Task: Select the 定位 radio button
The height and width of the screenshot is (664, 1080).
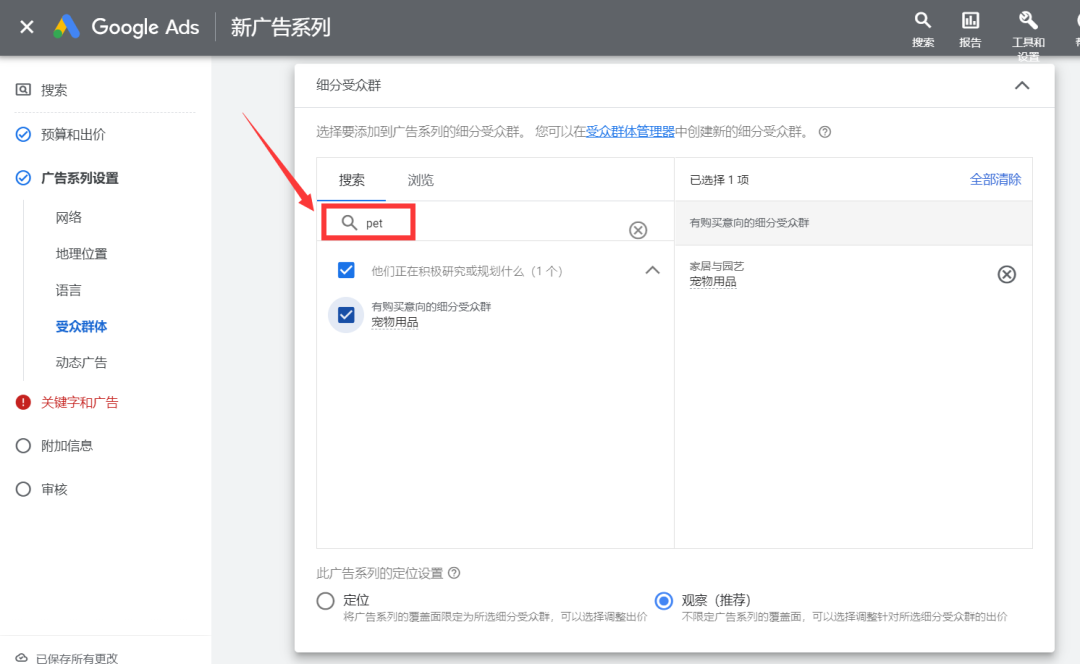Action: (x=326, y=600)
